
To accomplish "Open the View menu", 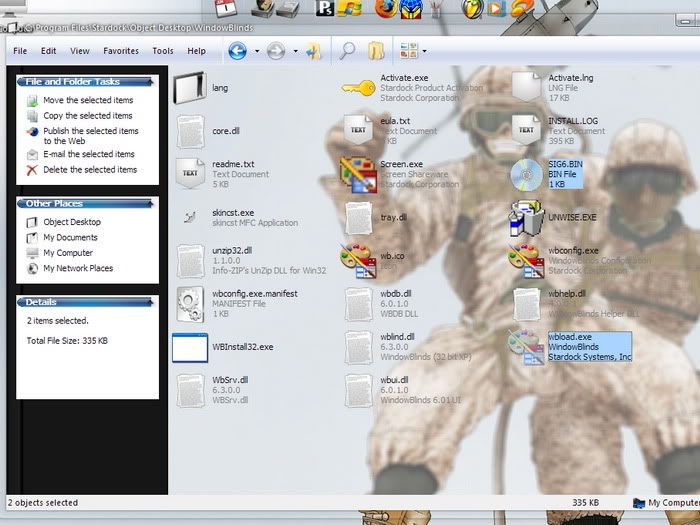I will tap(79, 51).
